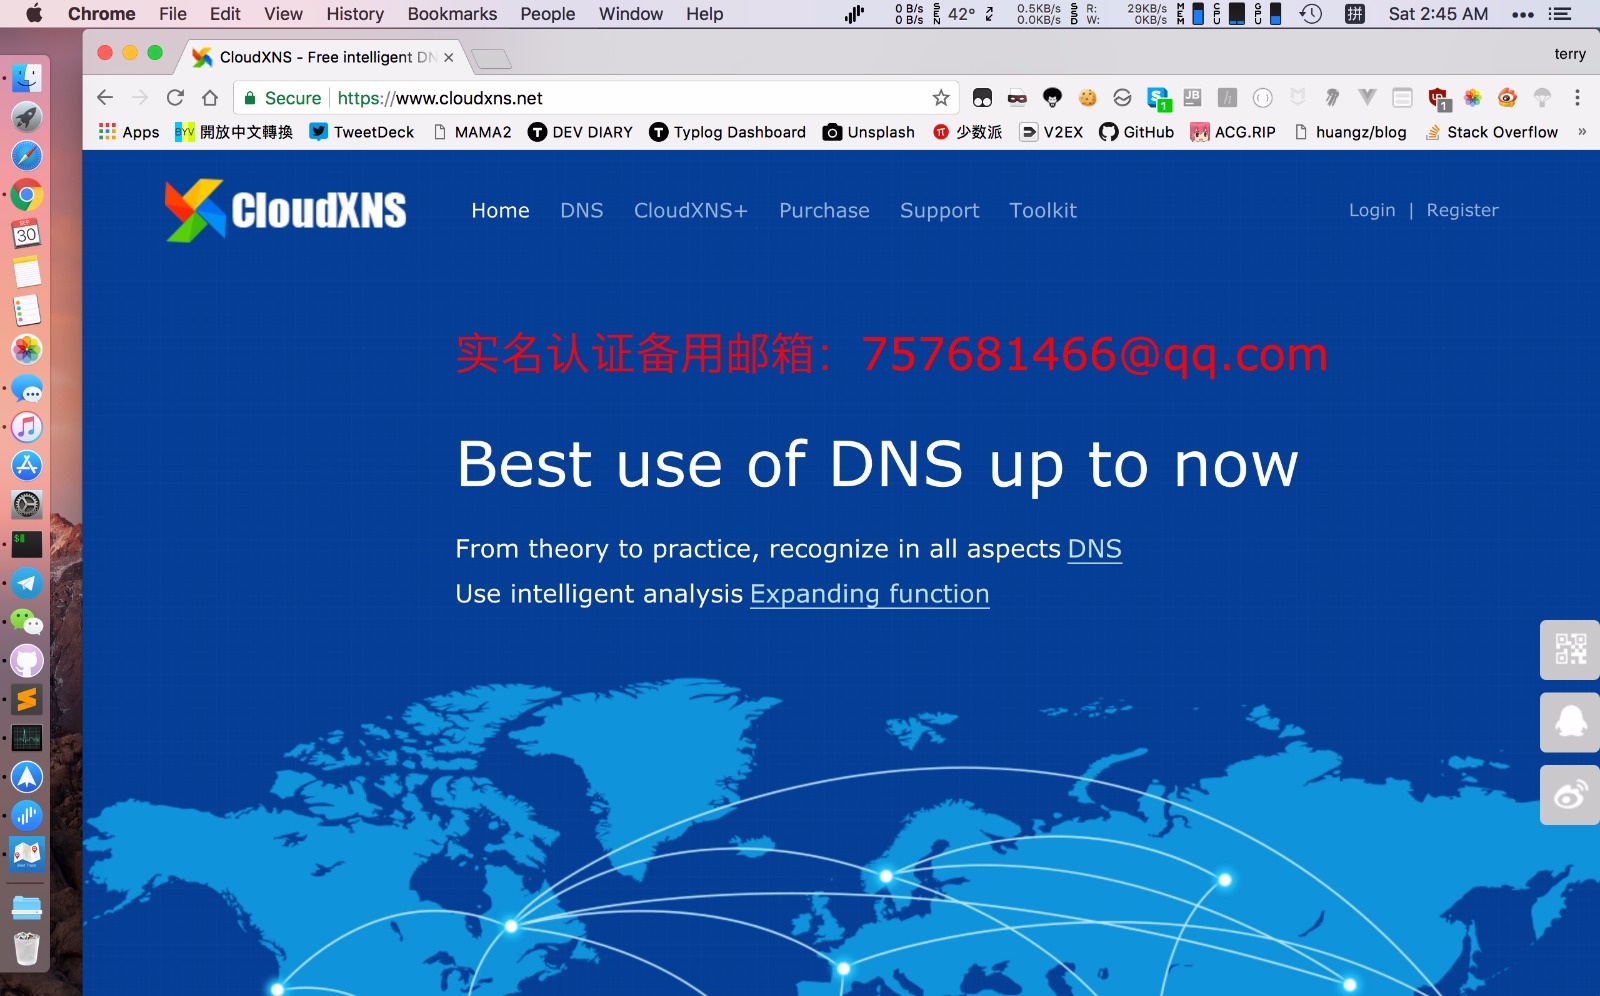Viewport: 1600px width, 996px height.
Task: Click the terry profile button
Action: tap(1570, 54)
